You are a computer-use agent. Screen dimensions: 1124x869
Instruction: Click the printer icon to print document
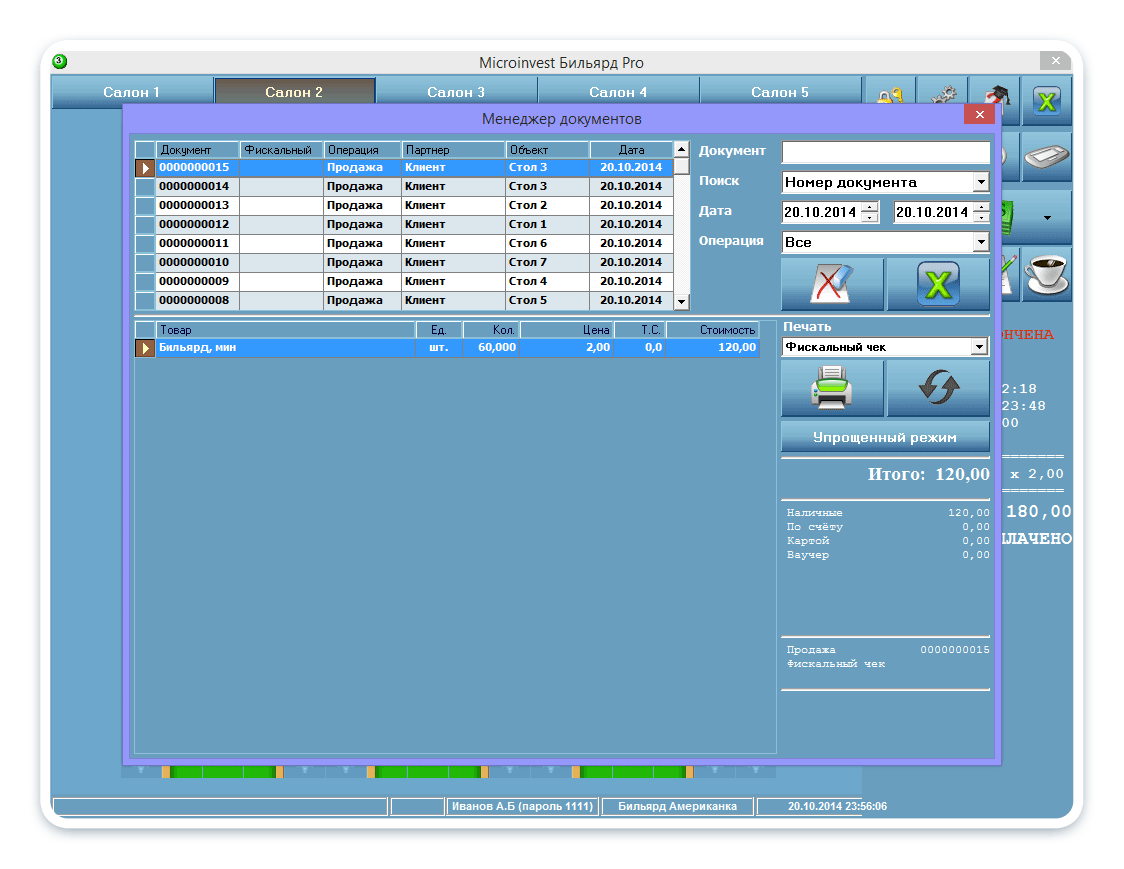832,388
